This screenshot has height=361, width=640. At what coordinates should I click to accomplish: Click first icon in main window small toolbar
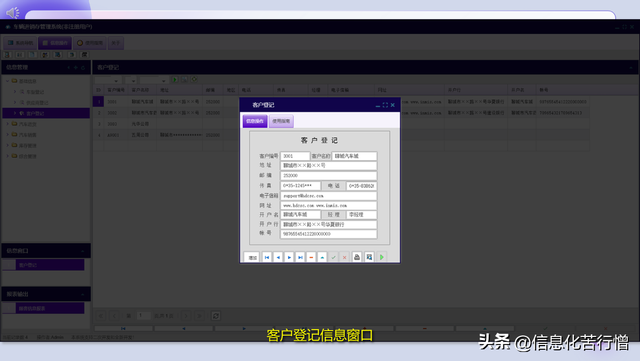(7, 55)
